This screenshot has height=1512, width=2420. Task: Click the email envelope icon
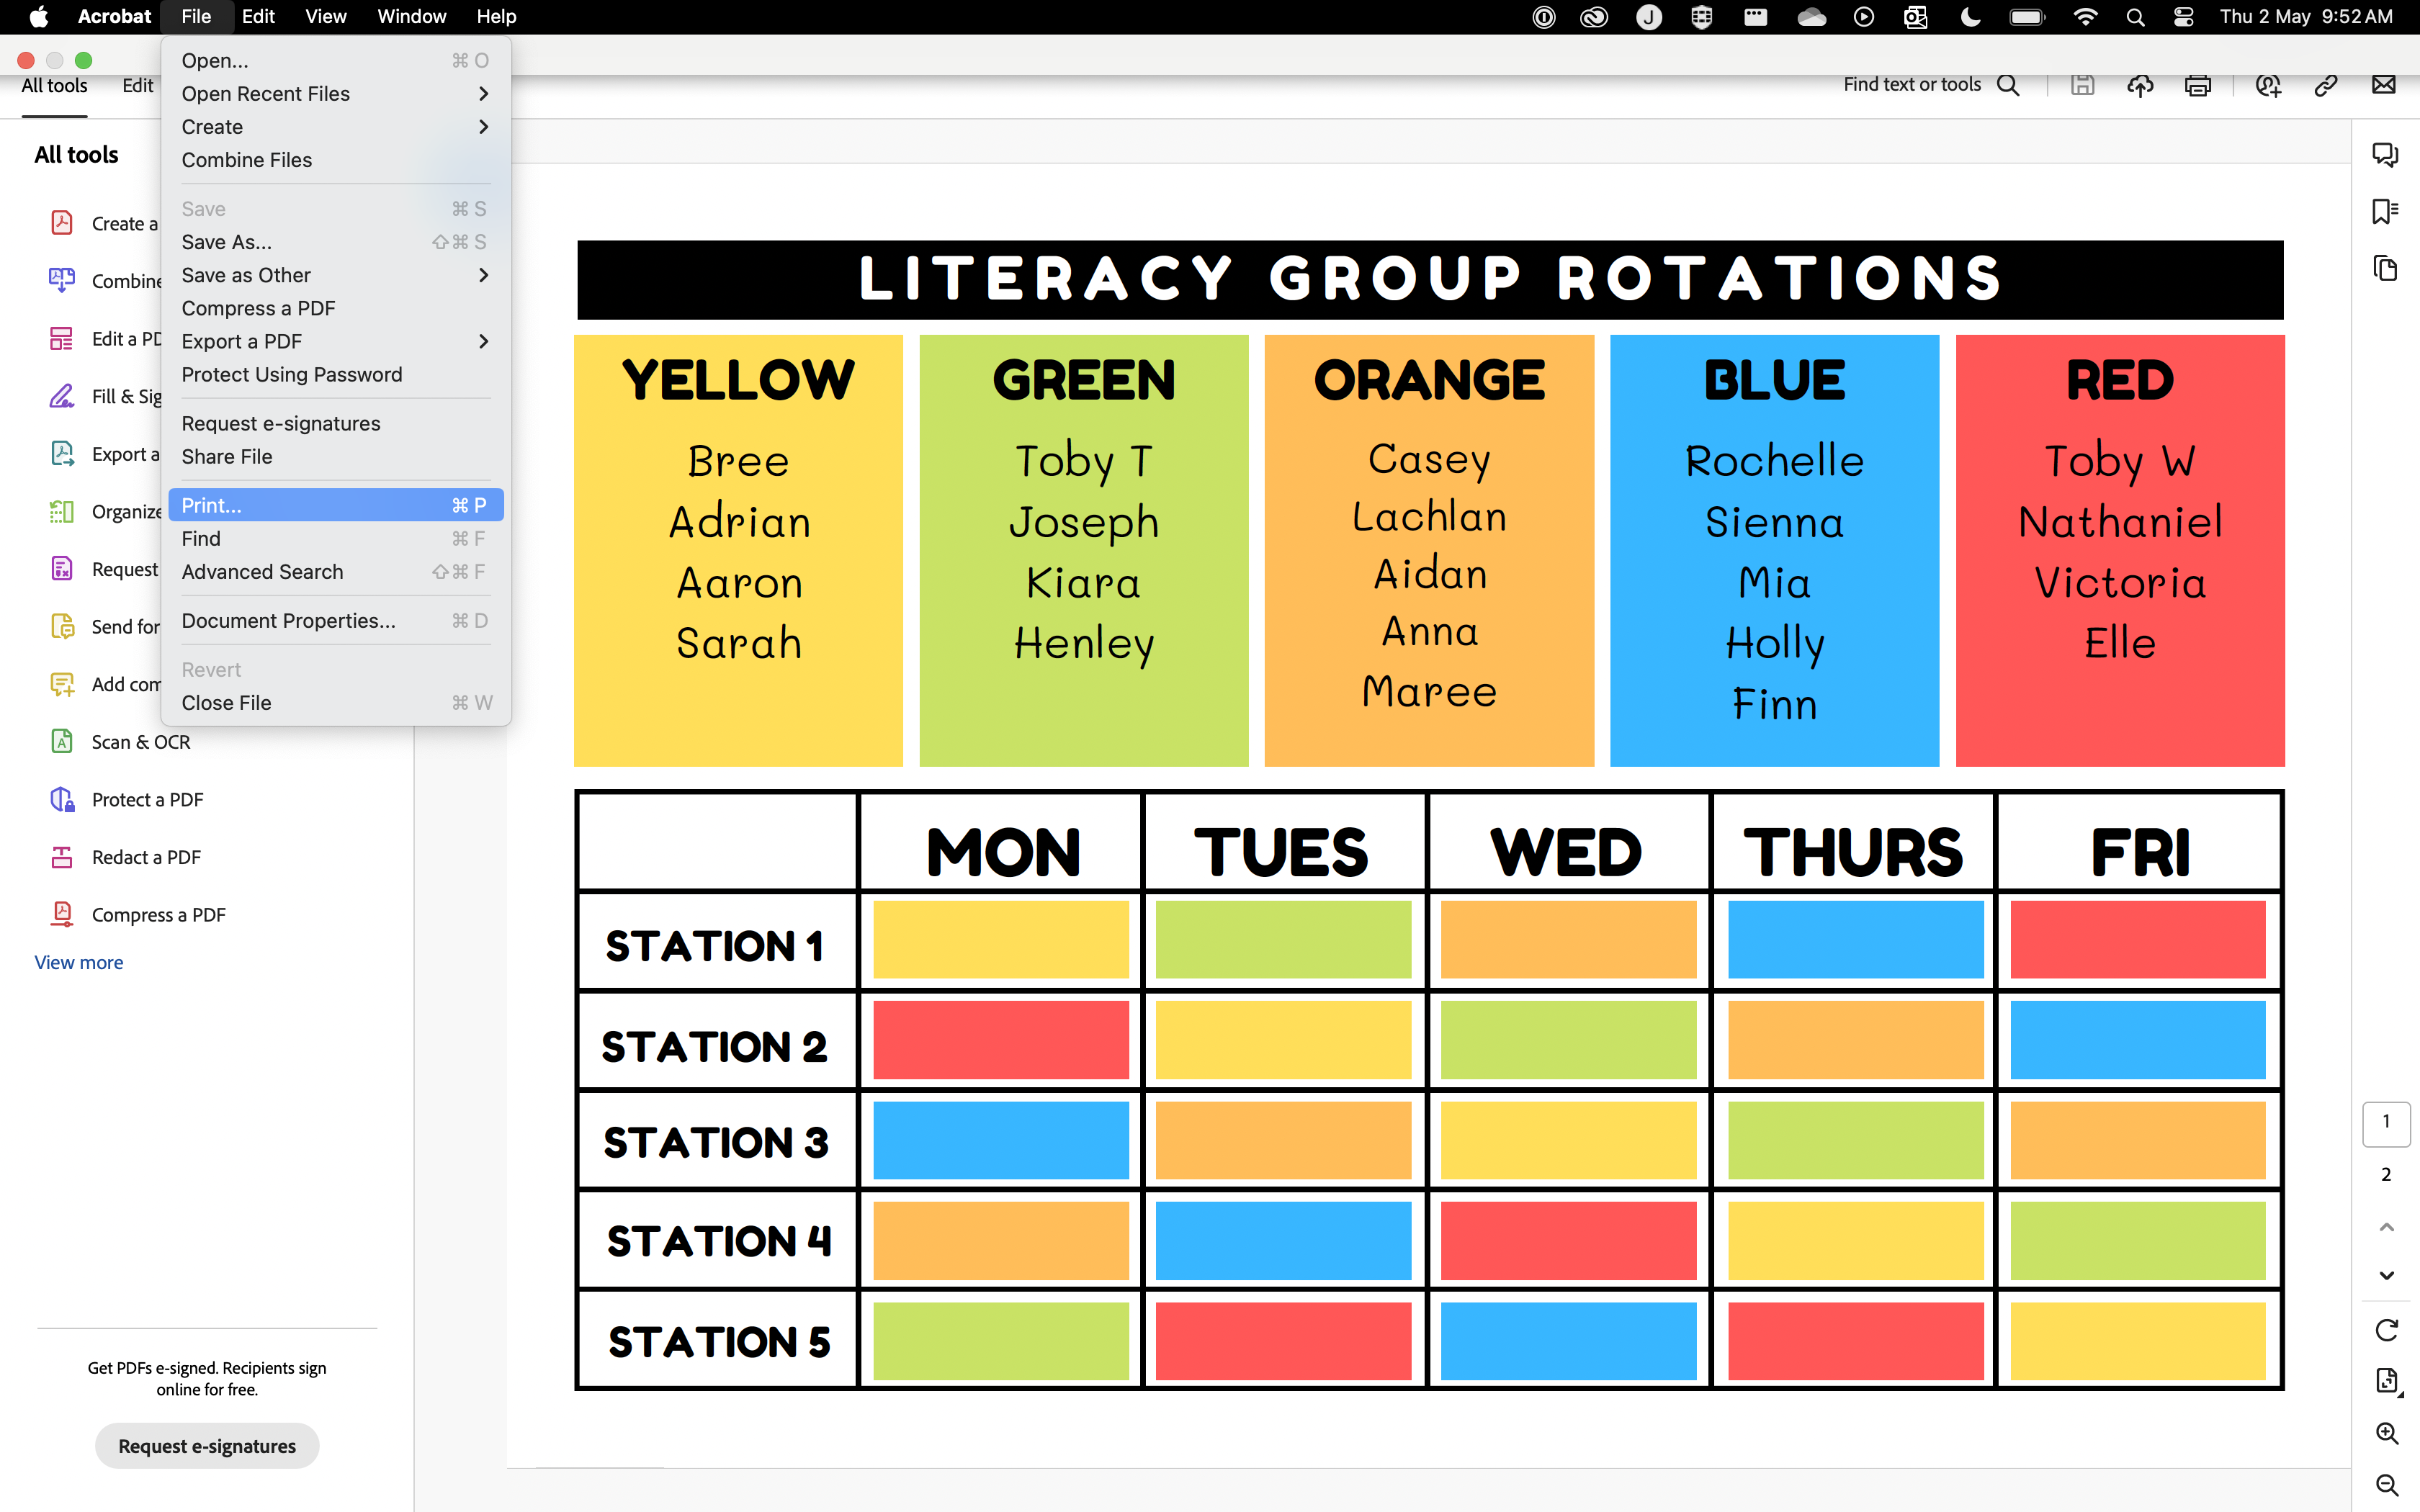click(x=2383, y=85)
